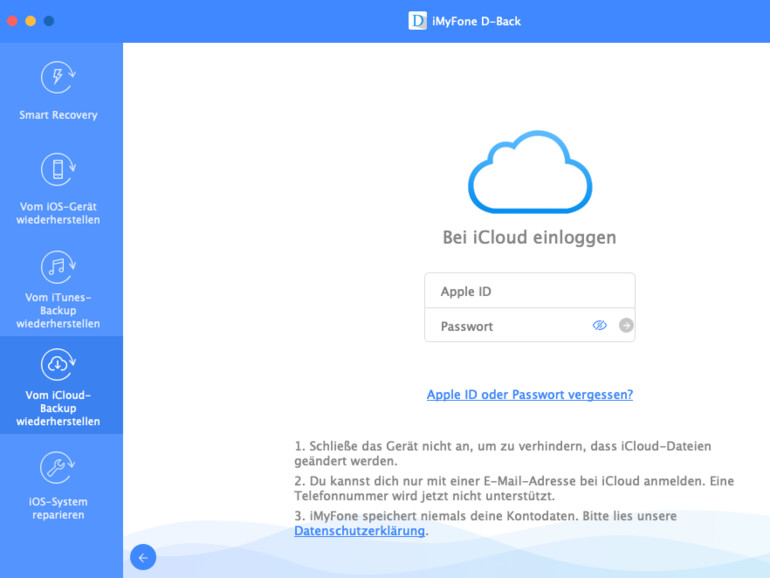This screenshot has height=578, width=770.
Task: Click the iMyFone D-Back logo icon
Action: click(x=417, y=21)
